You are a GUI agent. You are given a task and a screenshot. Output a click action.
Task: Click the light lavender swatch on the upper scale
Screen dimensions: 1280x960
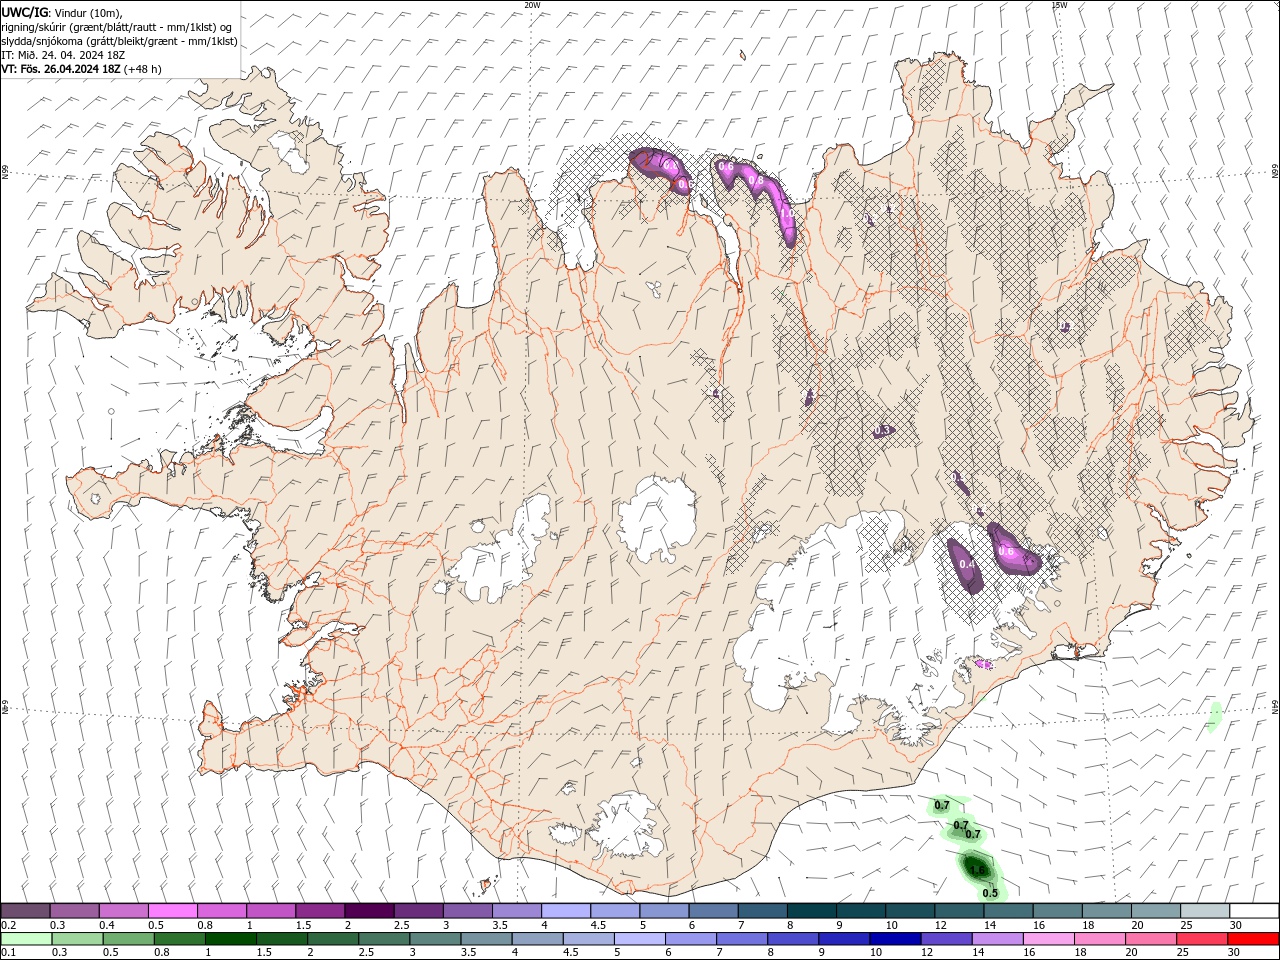click(x=564, y=911)
